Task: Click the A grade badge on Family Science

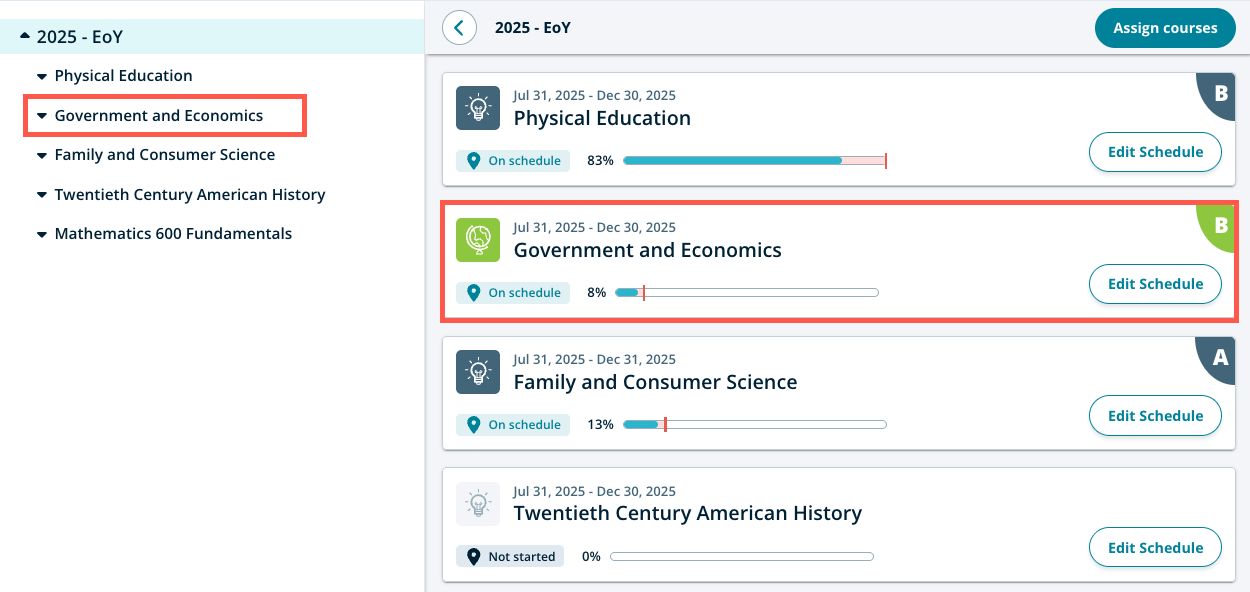Action: (x=1220, y=358)
